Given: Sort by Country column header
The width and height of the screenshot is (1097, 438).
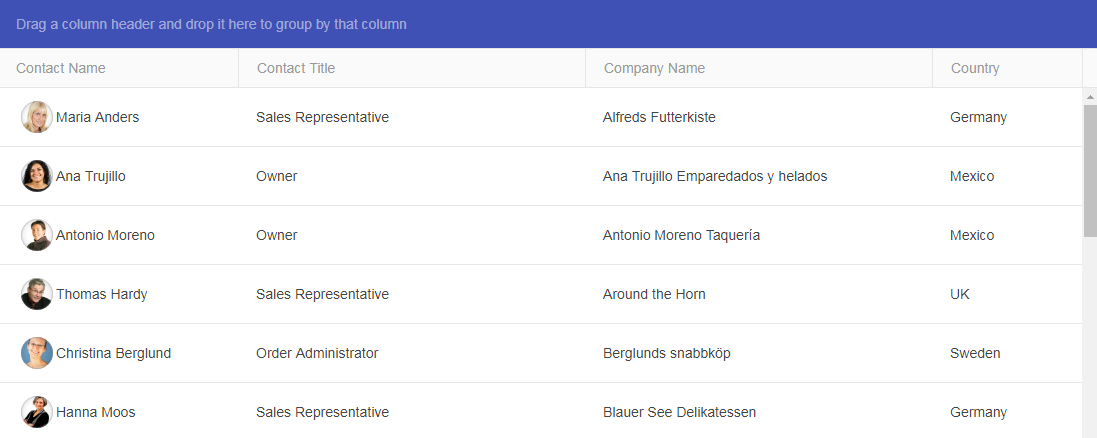Looking at the screenshot, I should click(x=975, y=68).
